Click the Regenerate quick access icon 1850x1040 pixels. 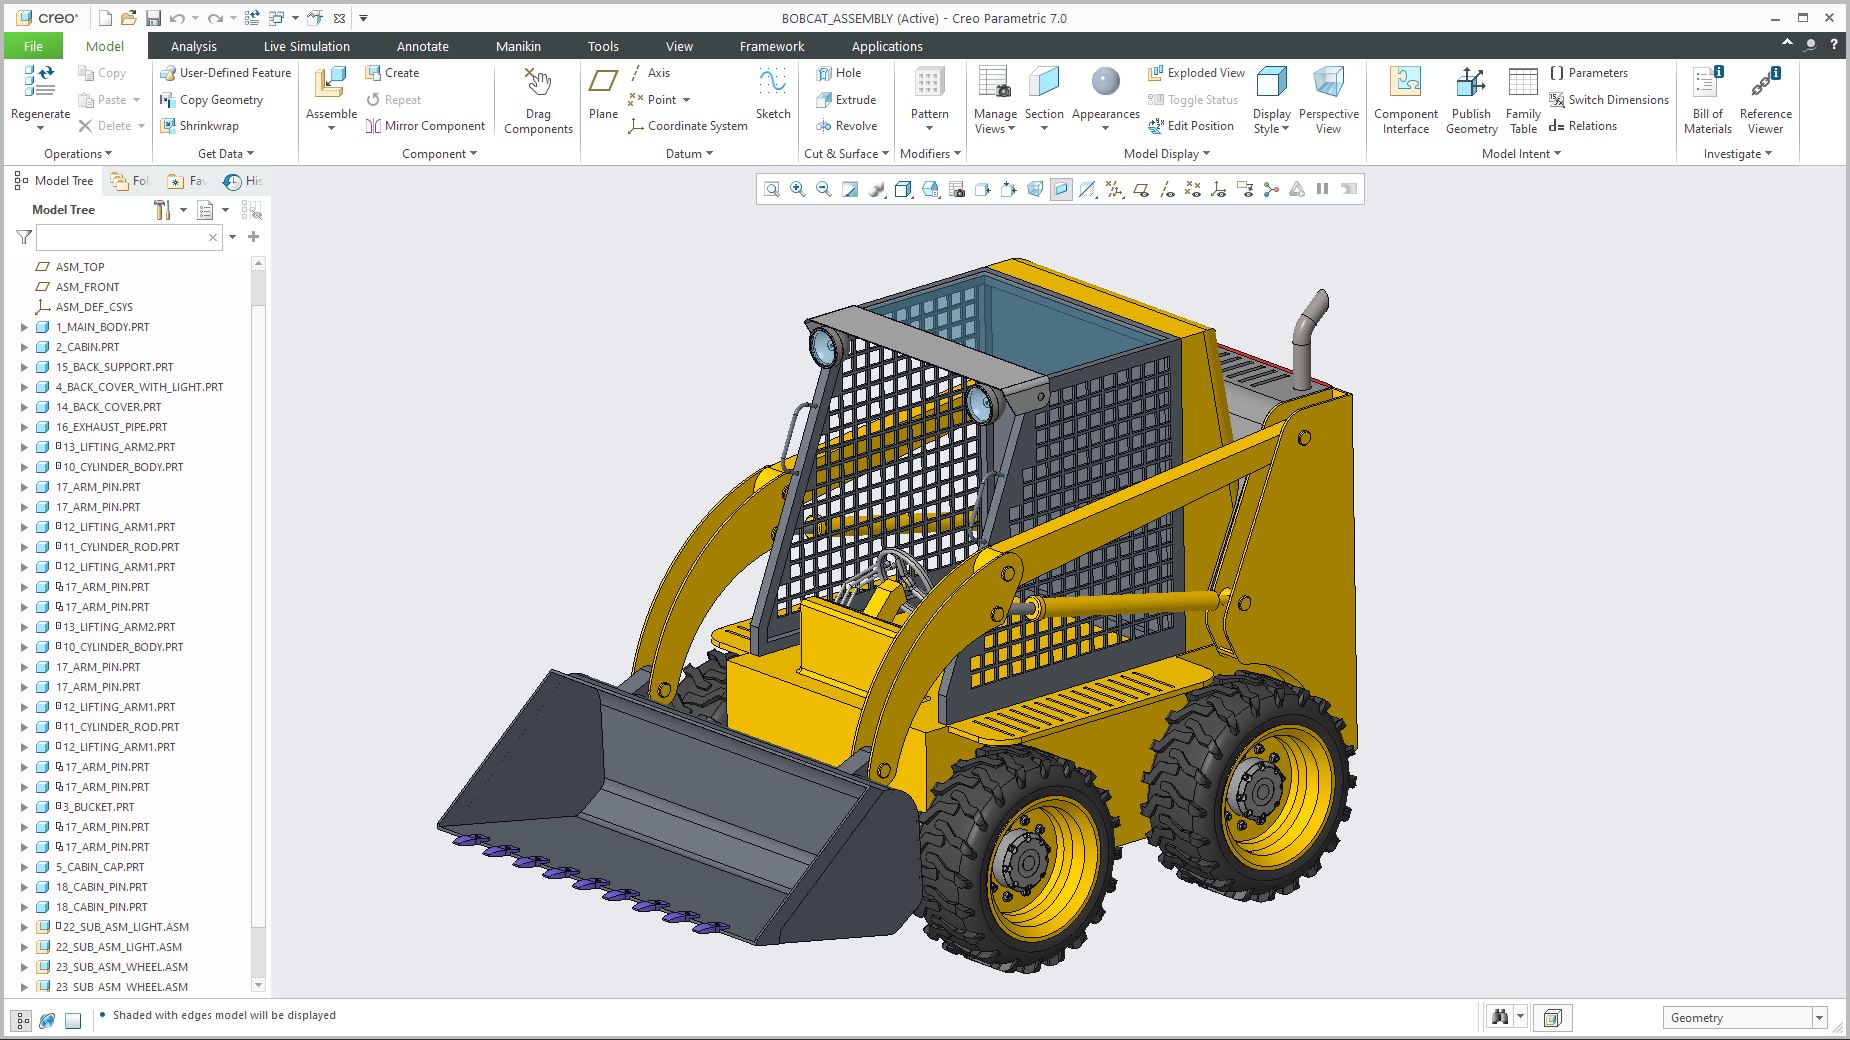coord(252,18)
